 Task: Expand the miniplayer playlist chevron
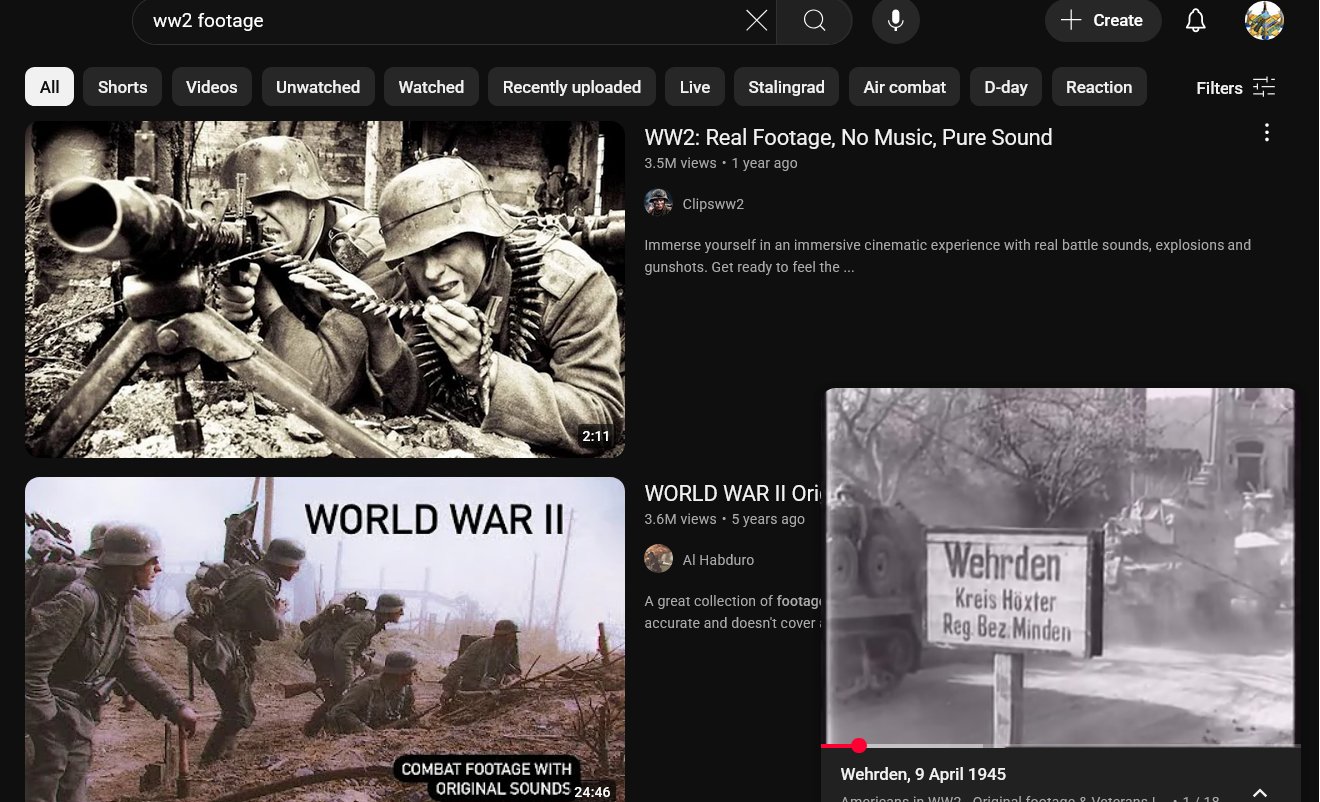click(1259, 792)
